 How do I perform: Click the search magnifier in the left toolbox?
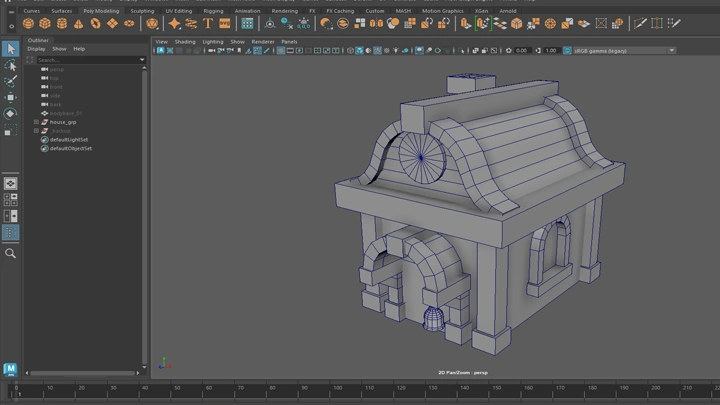[x=11, y=253]
